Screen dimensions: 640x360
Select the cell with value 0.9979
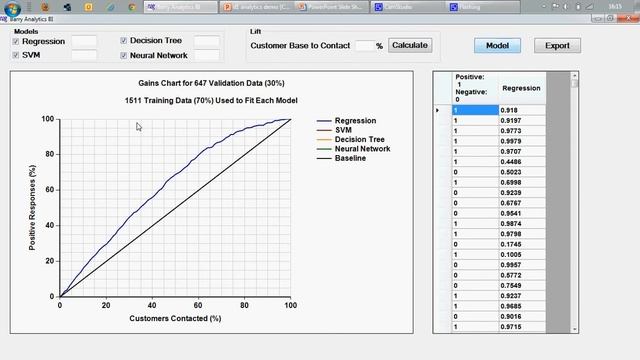coord(522,141)
